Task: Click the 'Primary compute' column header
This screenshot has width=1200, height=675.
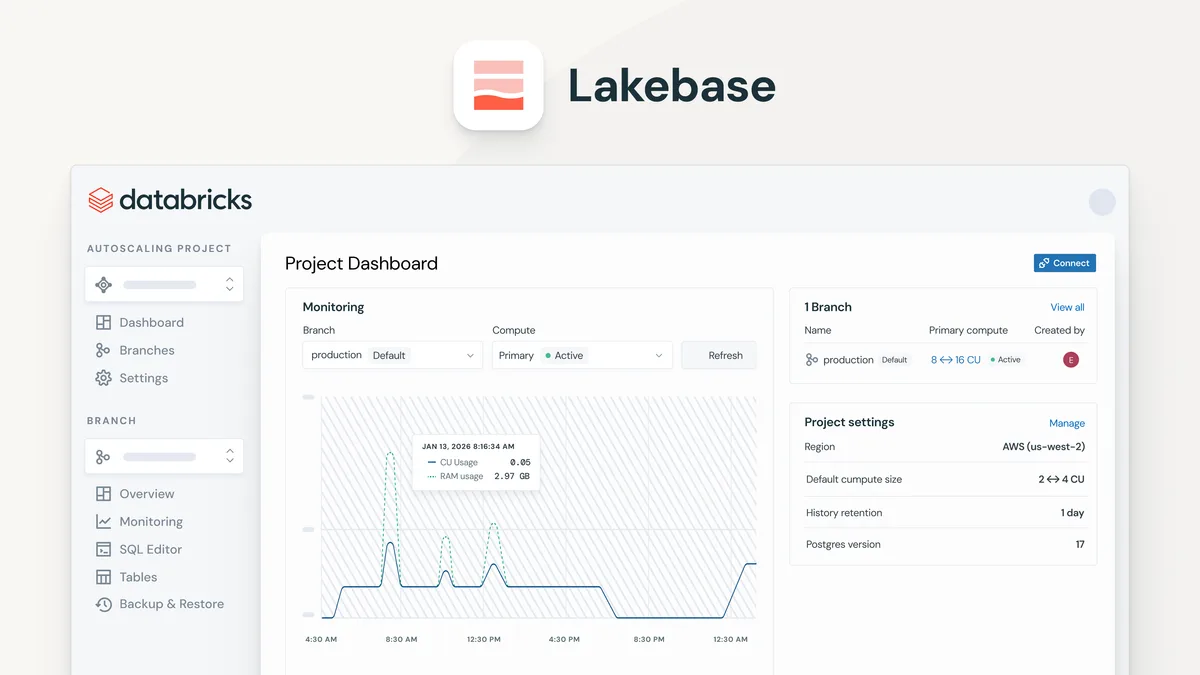Action: [x=968, y=330]
